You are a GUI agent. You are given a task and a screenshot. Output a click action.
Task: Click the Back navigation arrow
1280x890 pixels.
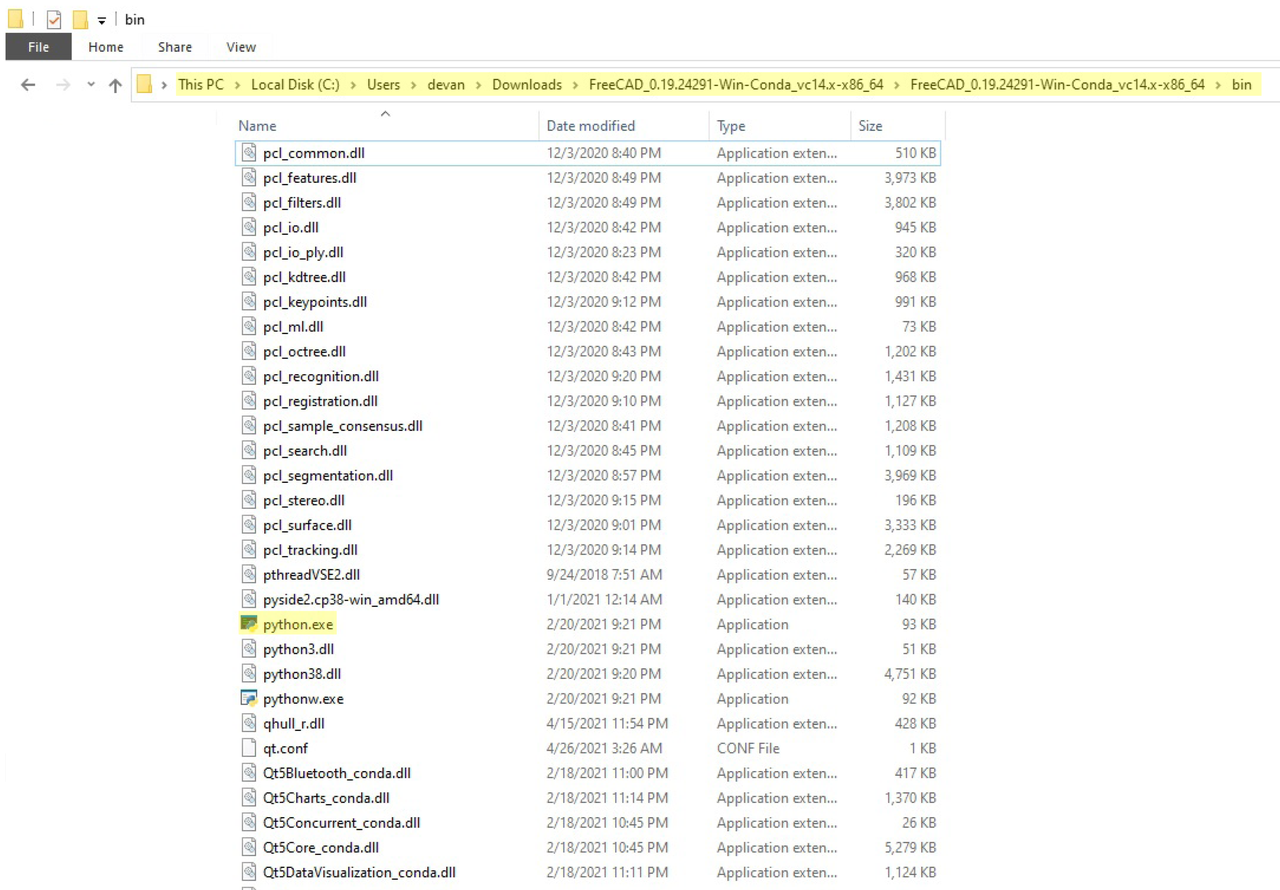pos(28,85)
